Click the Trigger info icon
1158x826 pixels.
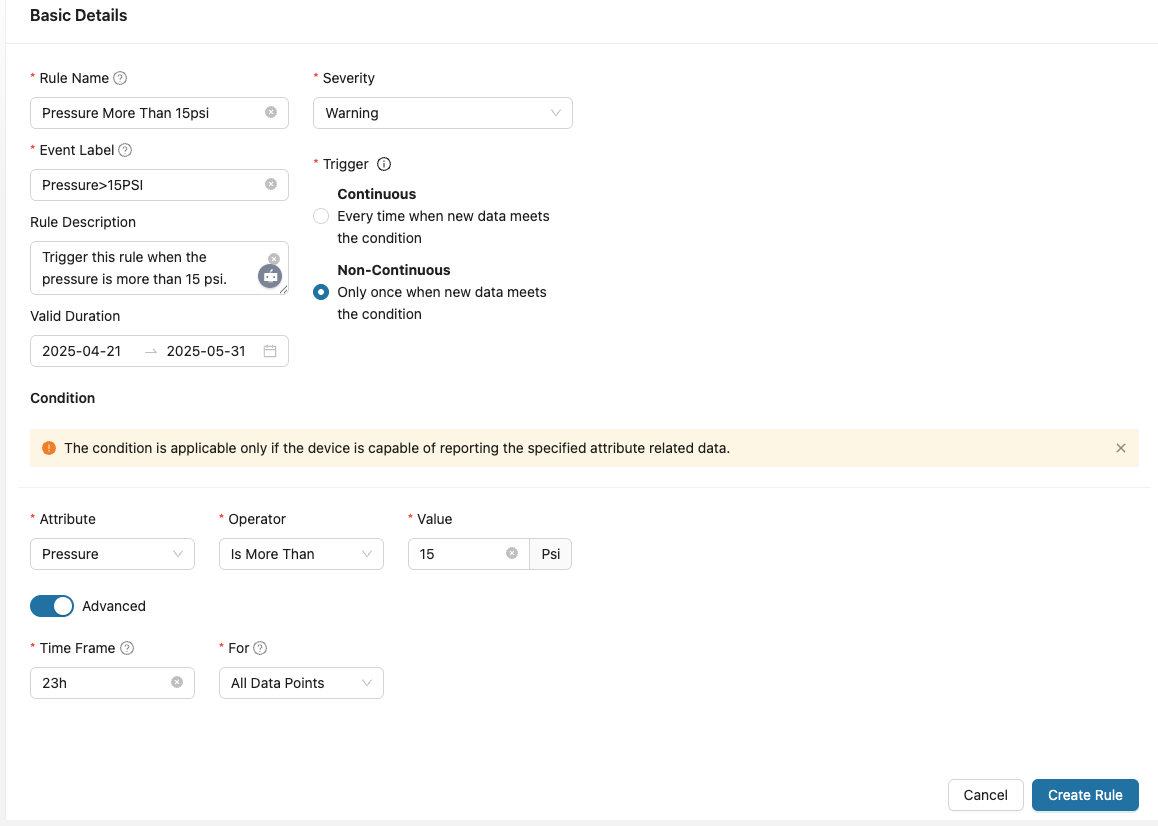tap(384, 164)
